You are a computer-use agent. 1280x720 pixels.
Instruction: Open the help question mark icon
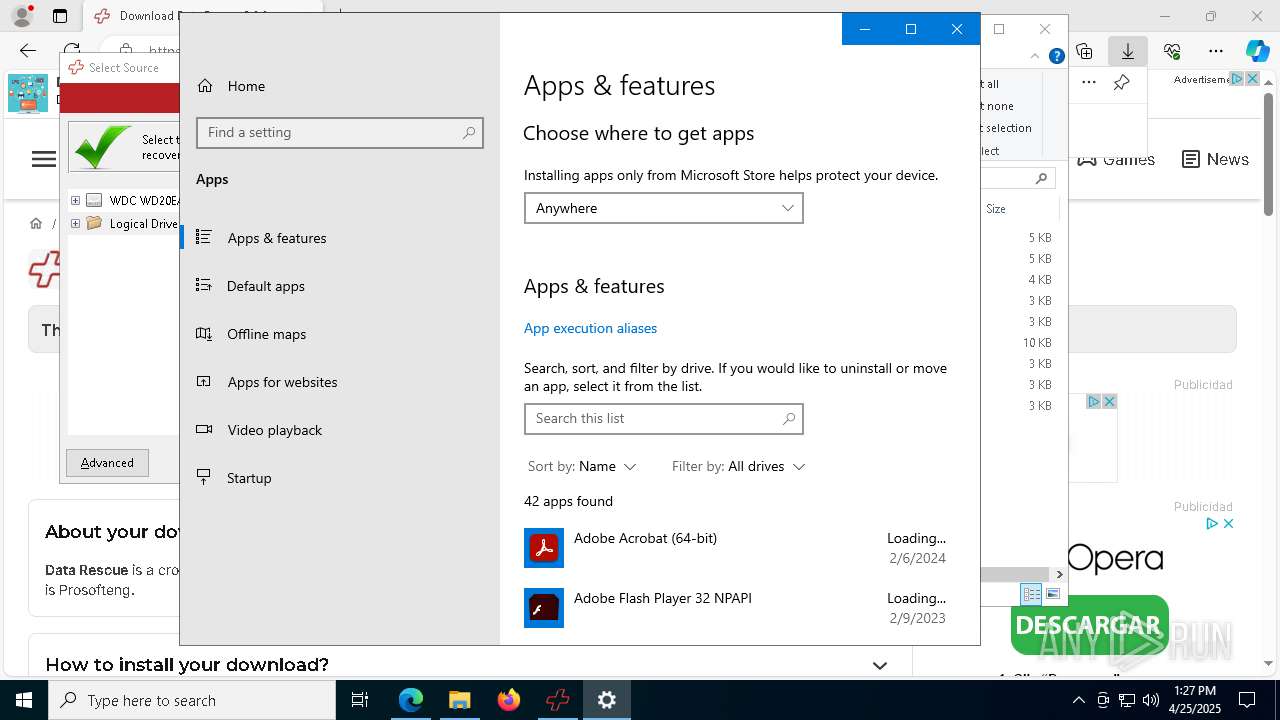click(1056, 57)
